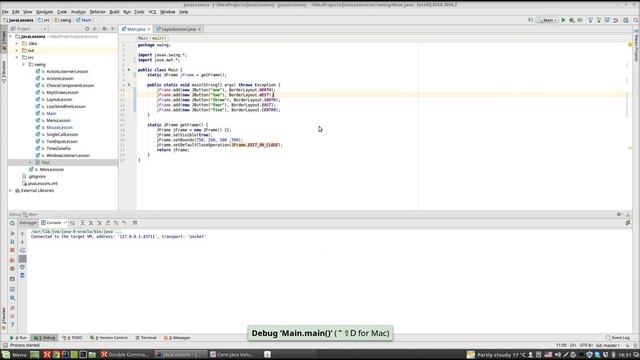Collapse the swing package in project tree
Viewport: 640px width, 360px height.
[24, 64]
